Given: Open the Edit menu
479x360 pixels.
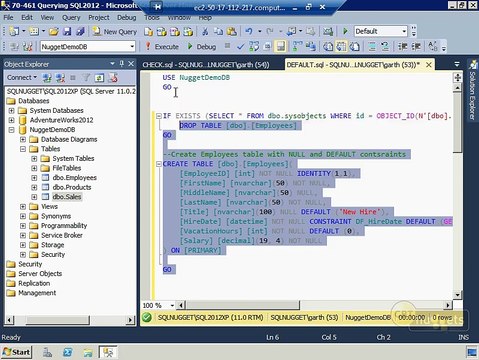Looking at the screenshot, I should tap(27, 18).
